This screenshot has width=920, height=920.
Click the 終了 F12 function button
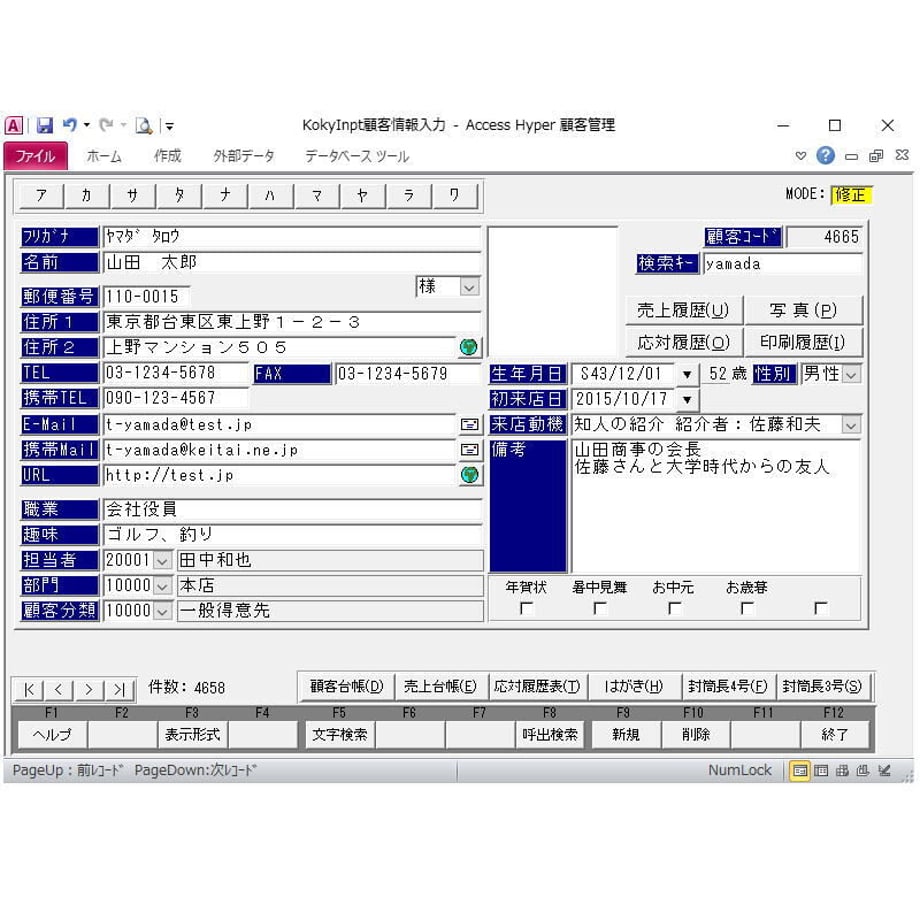(835, 735)
